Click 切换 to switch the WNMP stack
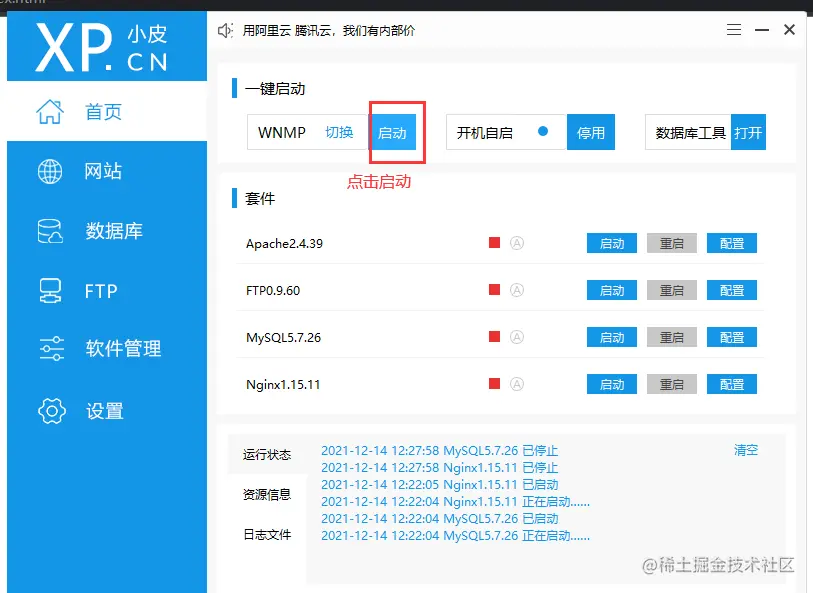 point(339,131)
